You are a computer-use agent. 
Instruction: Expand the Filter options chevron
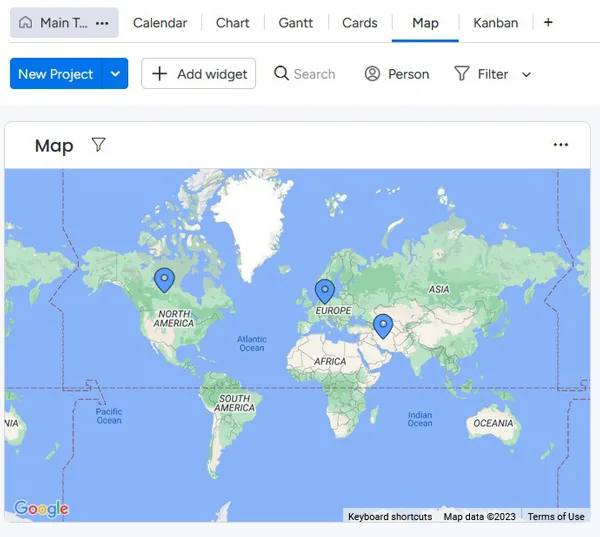point(527,74)
